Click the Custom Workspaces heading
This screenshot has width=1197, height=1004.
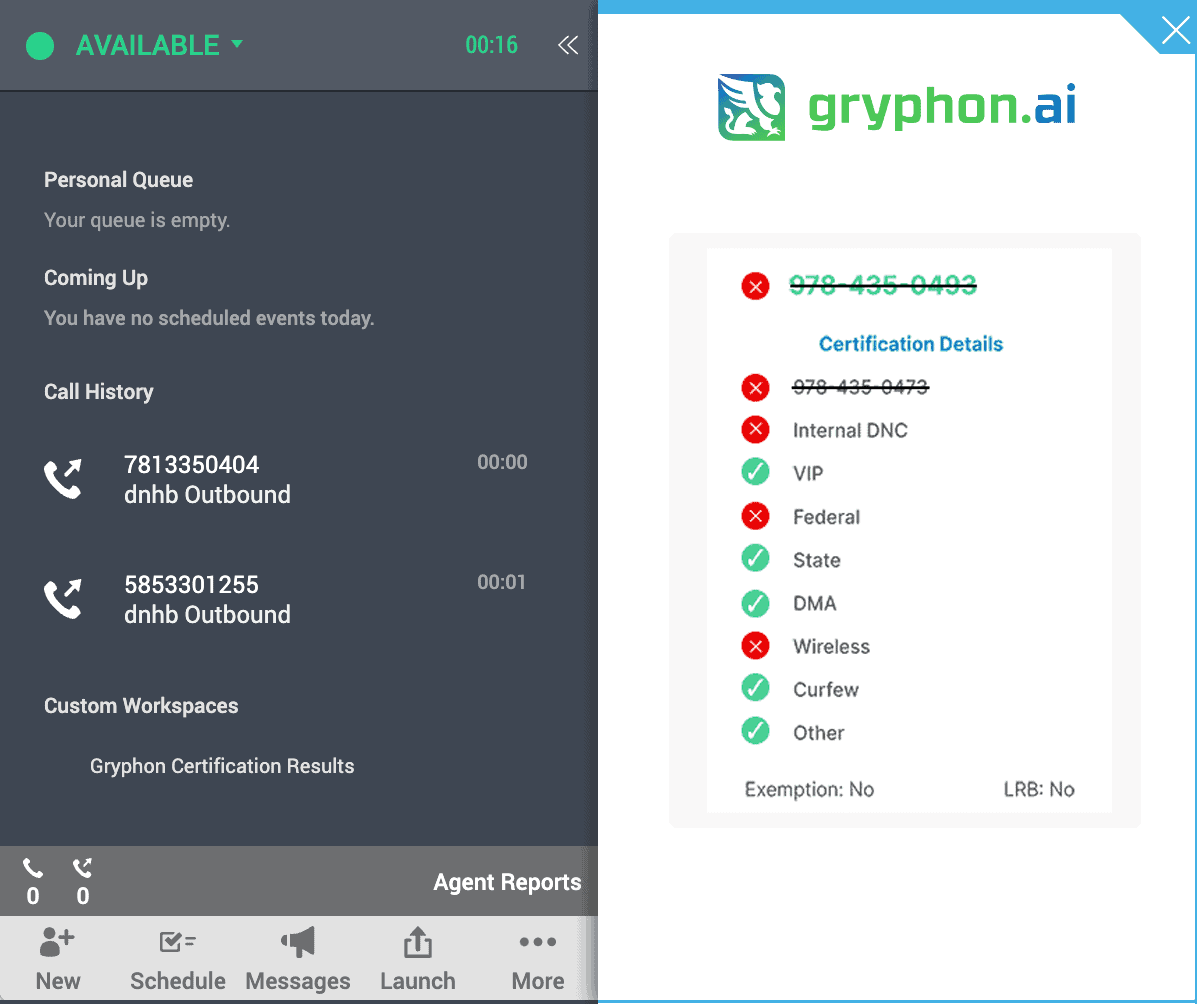point(141,705)
